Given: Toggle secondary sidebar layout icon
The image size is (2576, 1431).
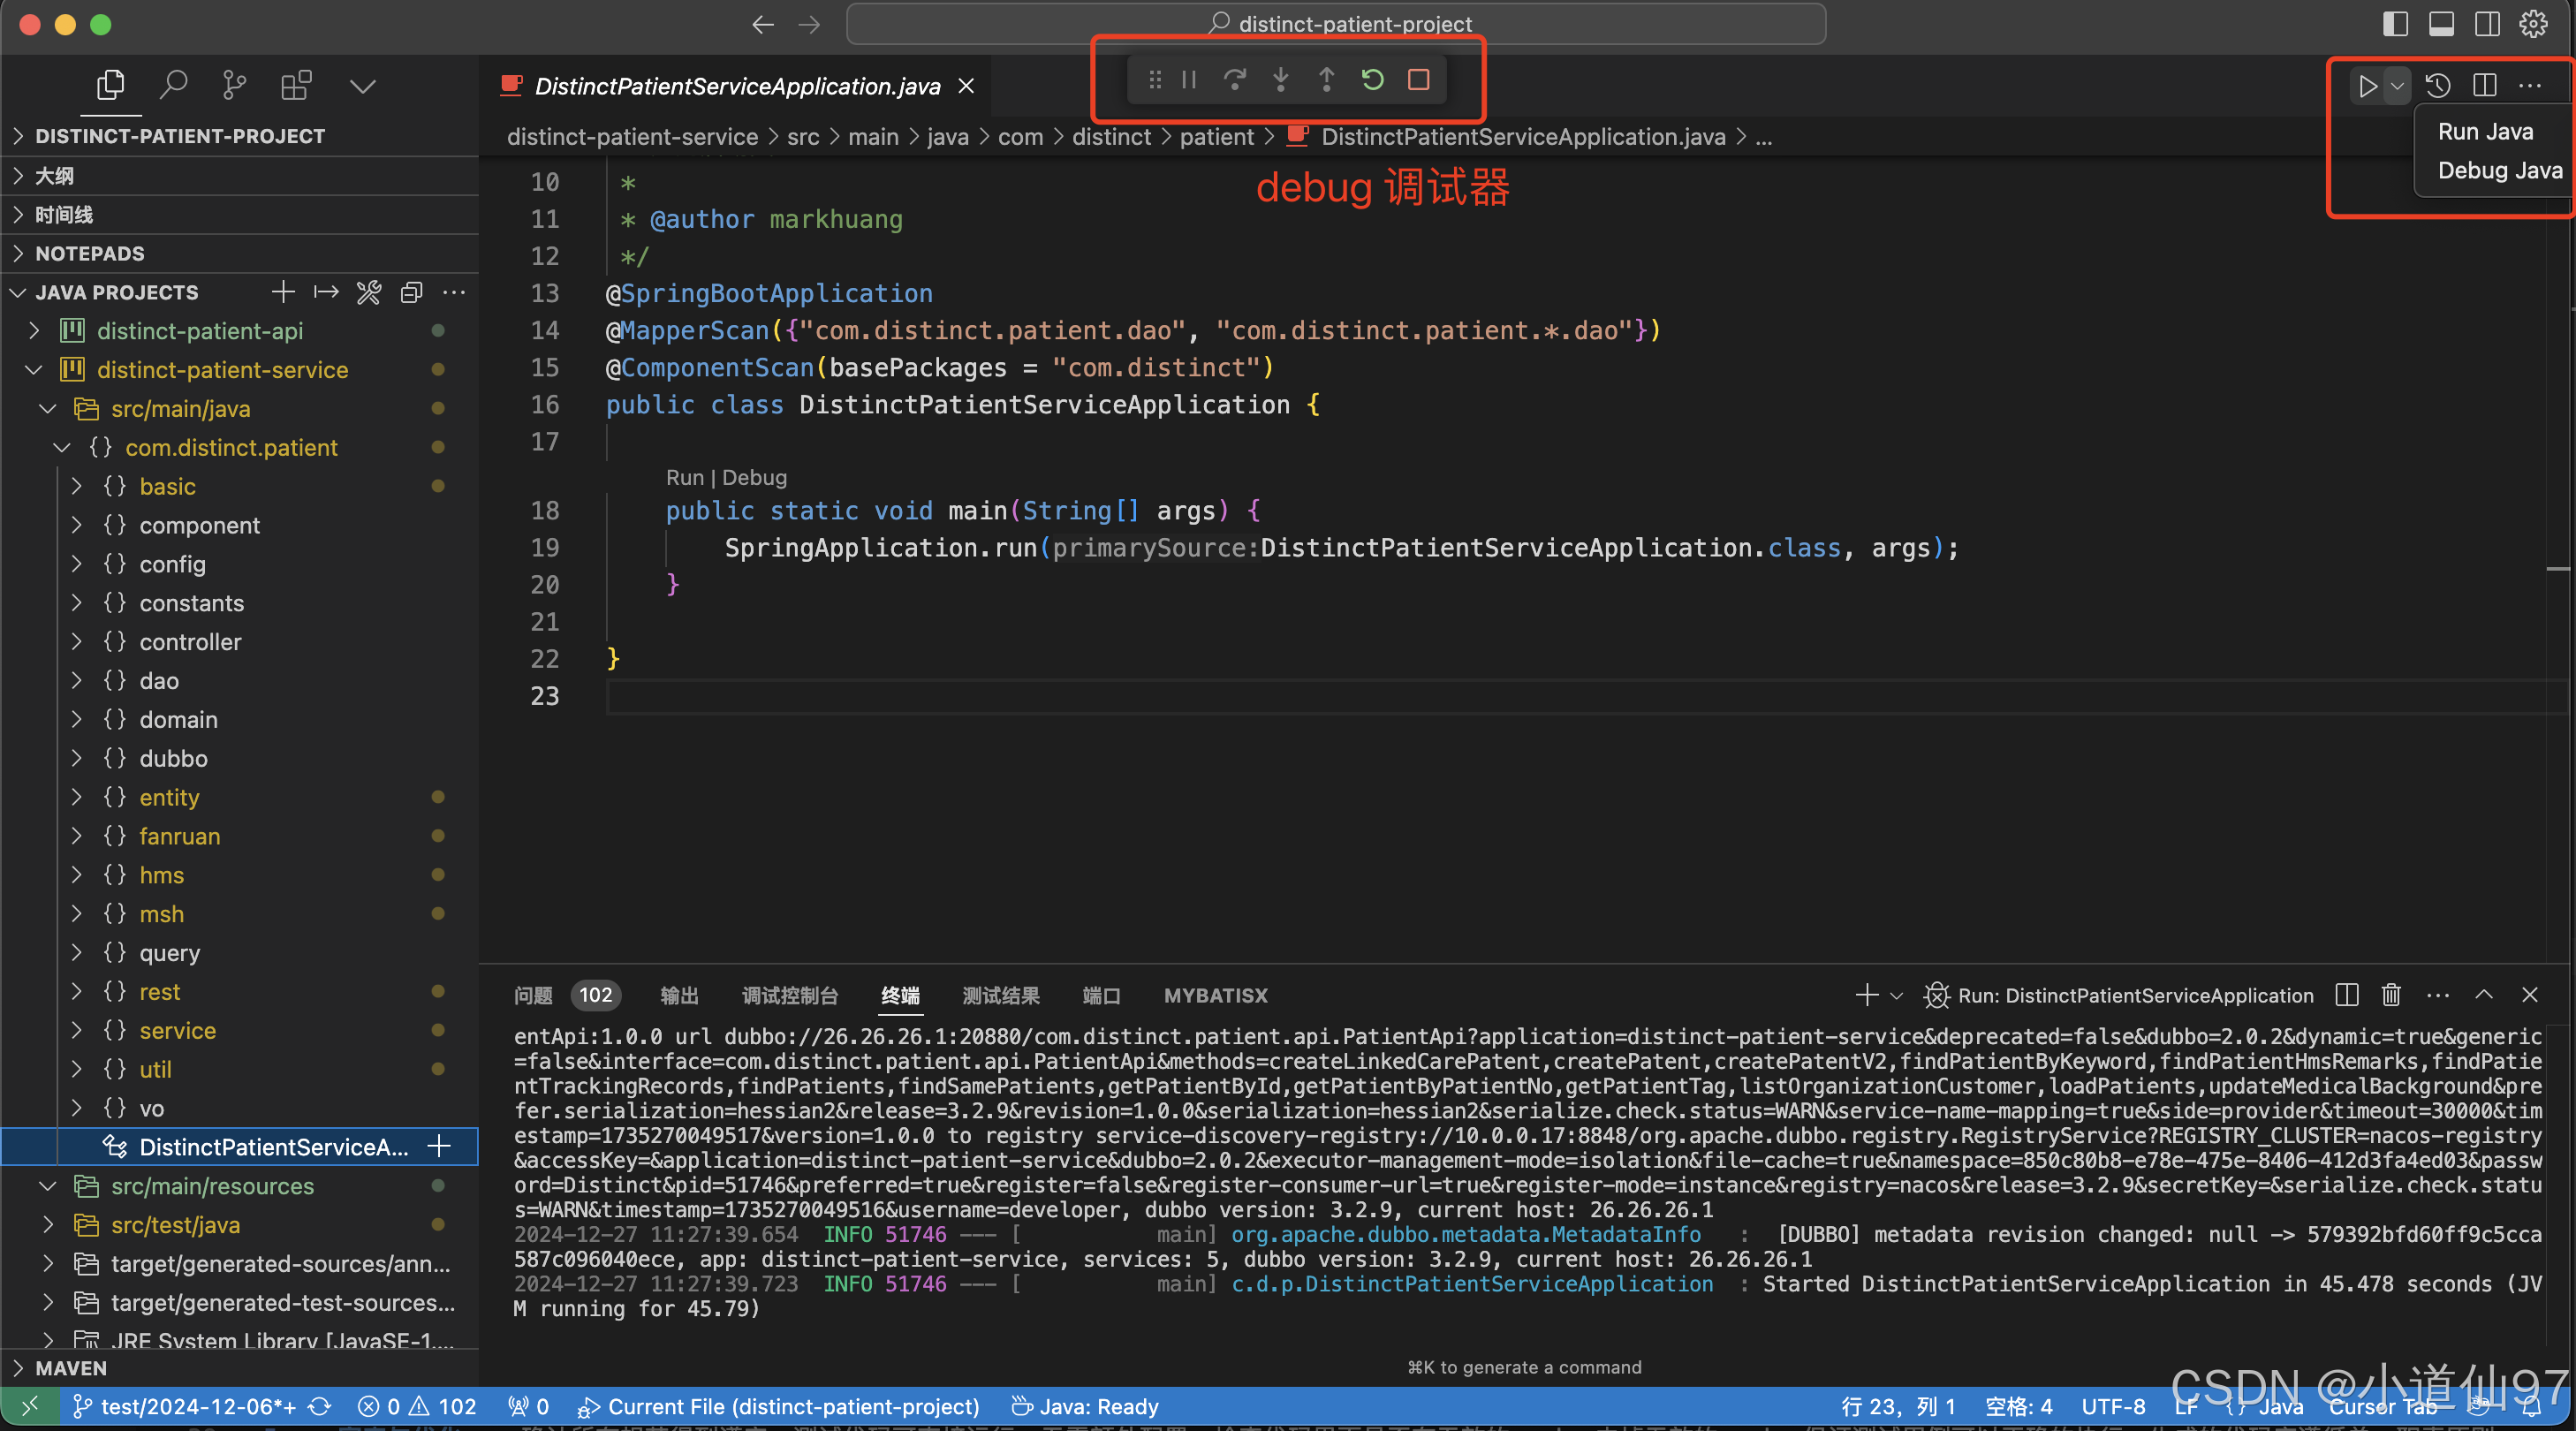Looking at the screenshot, I should click(x=2487, y=24).
